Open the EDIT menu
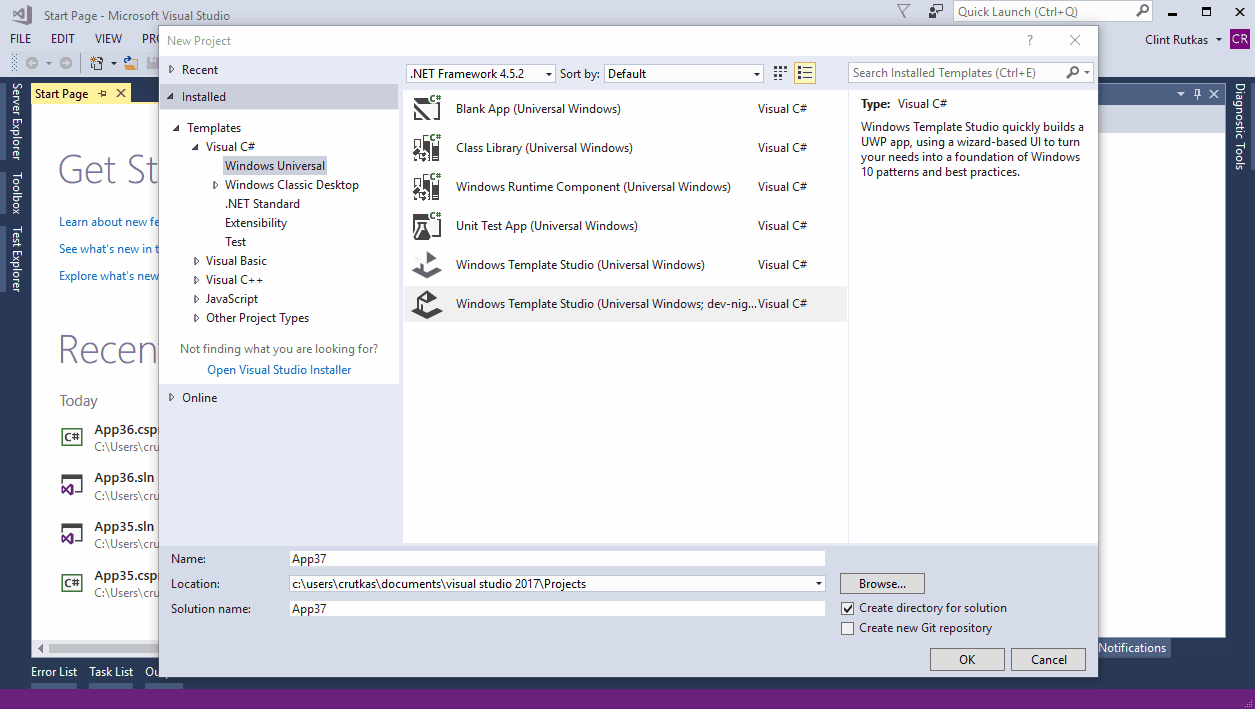Viewport: 1255px width, 709px height. pyautogui.click(x=63, y=39)
